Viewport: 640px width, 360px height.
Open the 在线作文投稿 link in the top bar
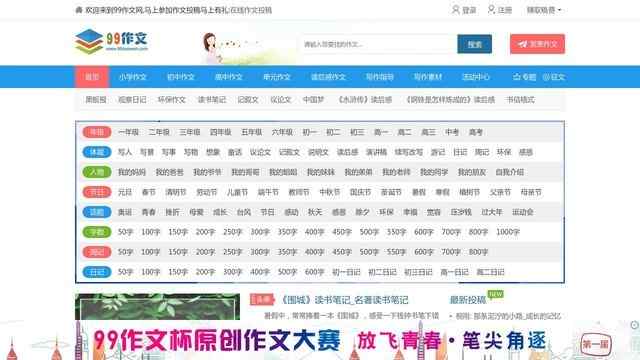251,10
